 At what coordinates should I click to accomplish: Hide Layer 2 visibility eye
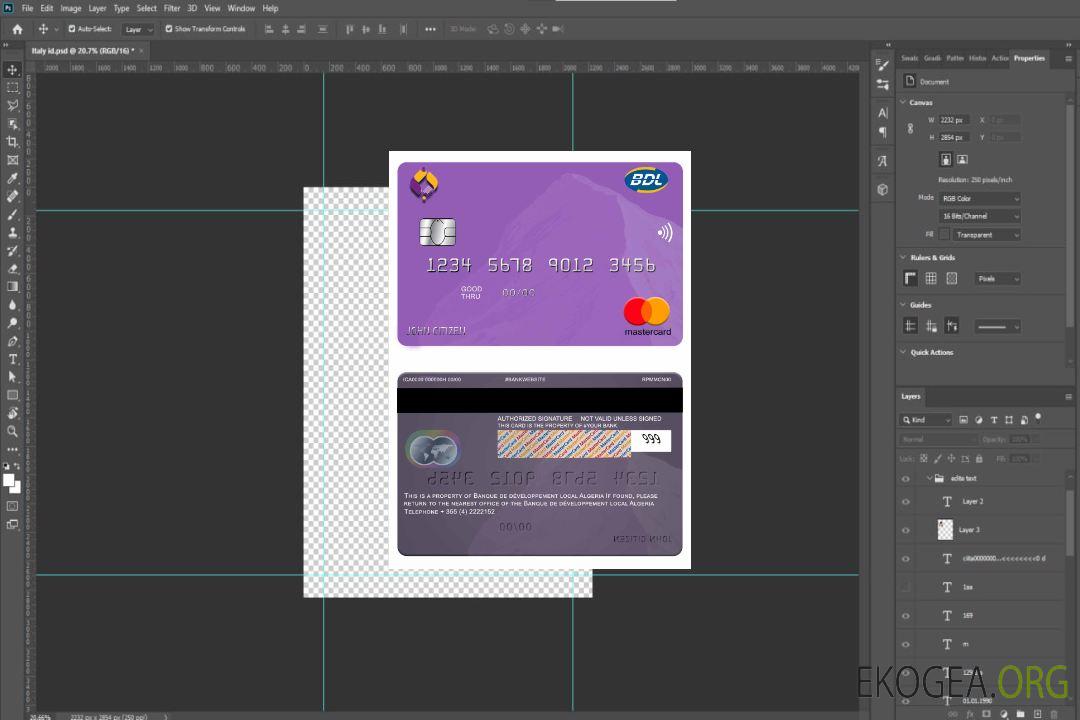(x=906, y=502)
